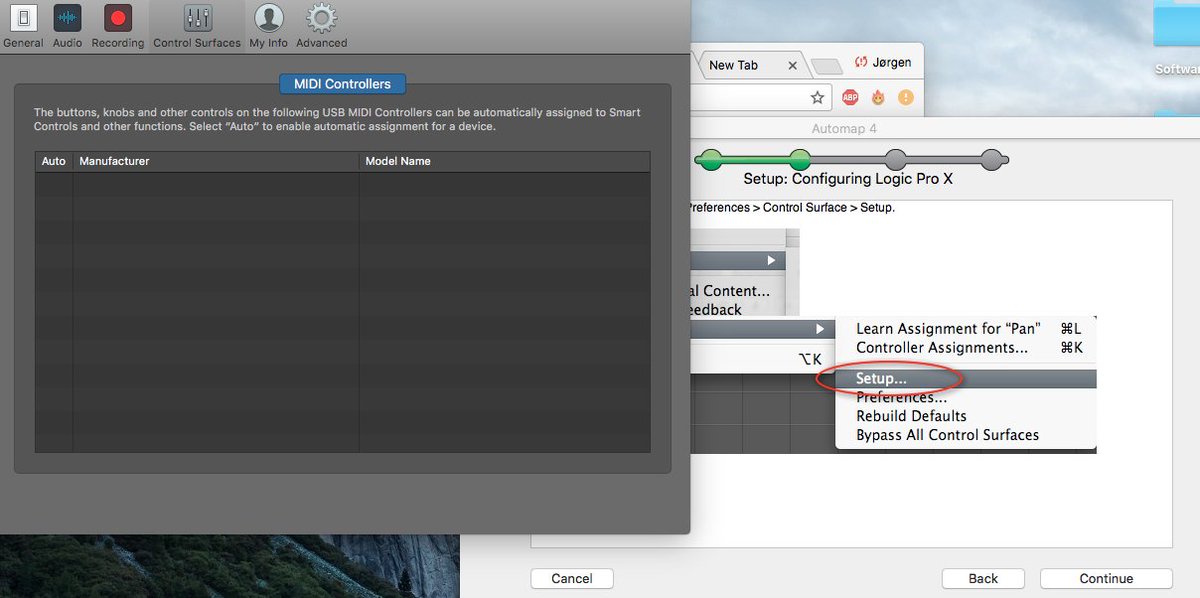Bookmark the page with the star icon
Viewport: 1200px width, 598px height.
point(817,97)
